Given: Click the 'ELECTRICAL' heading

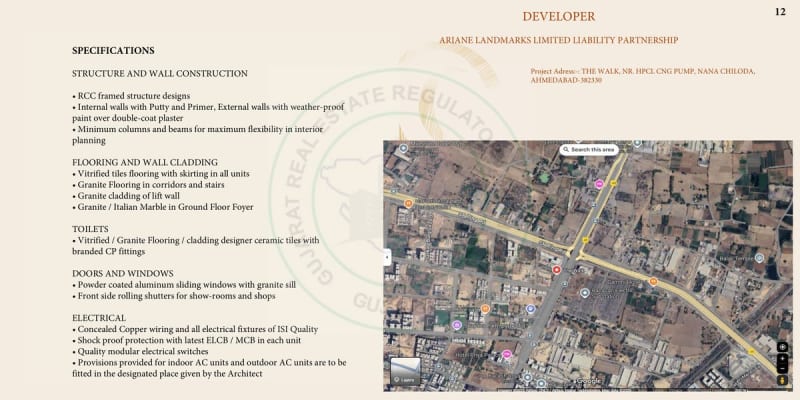Looking at the screenshot, I should 99,318.
